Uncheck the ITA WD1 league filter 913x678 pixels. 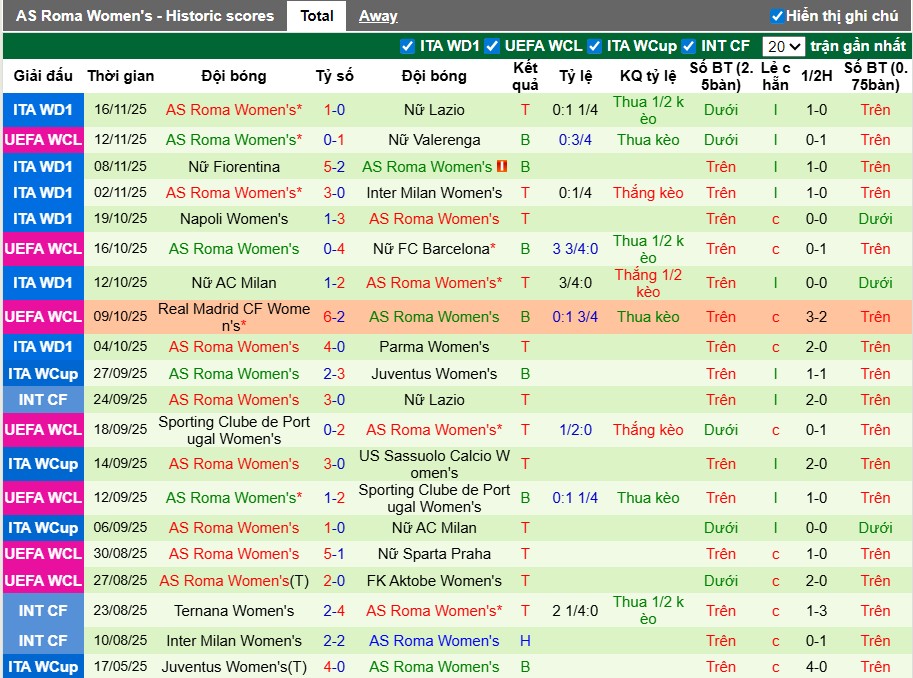pyautogui.click(x=407, y=46)
